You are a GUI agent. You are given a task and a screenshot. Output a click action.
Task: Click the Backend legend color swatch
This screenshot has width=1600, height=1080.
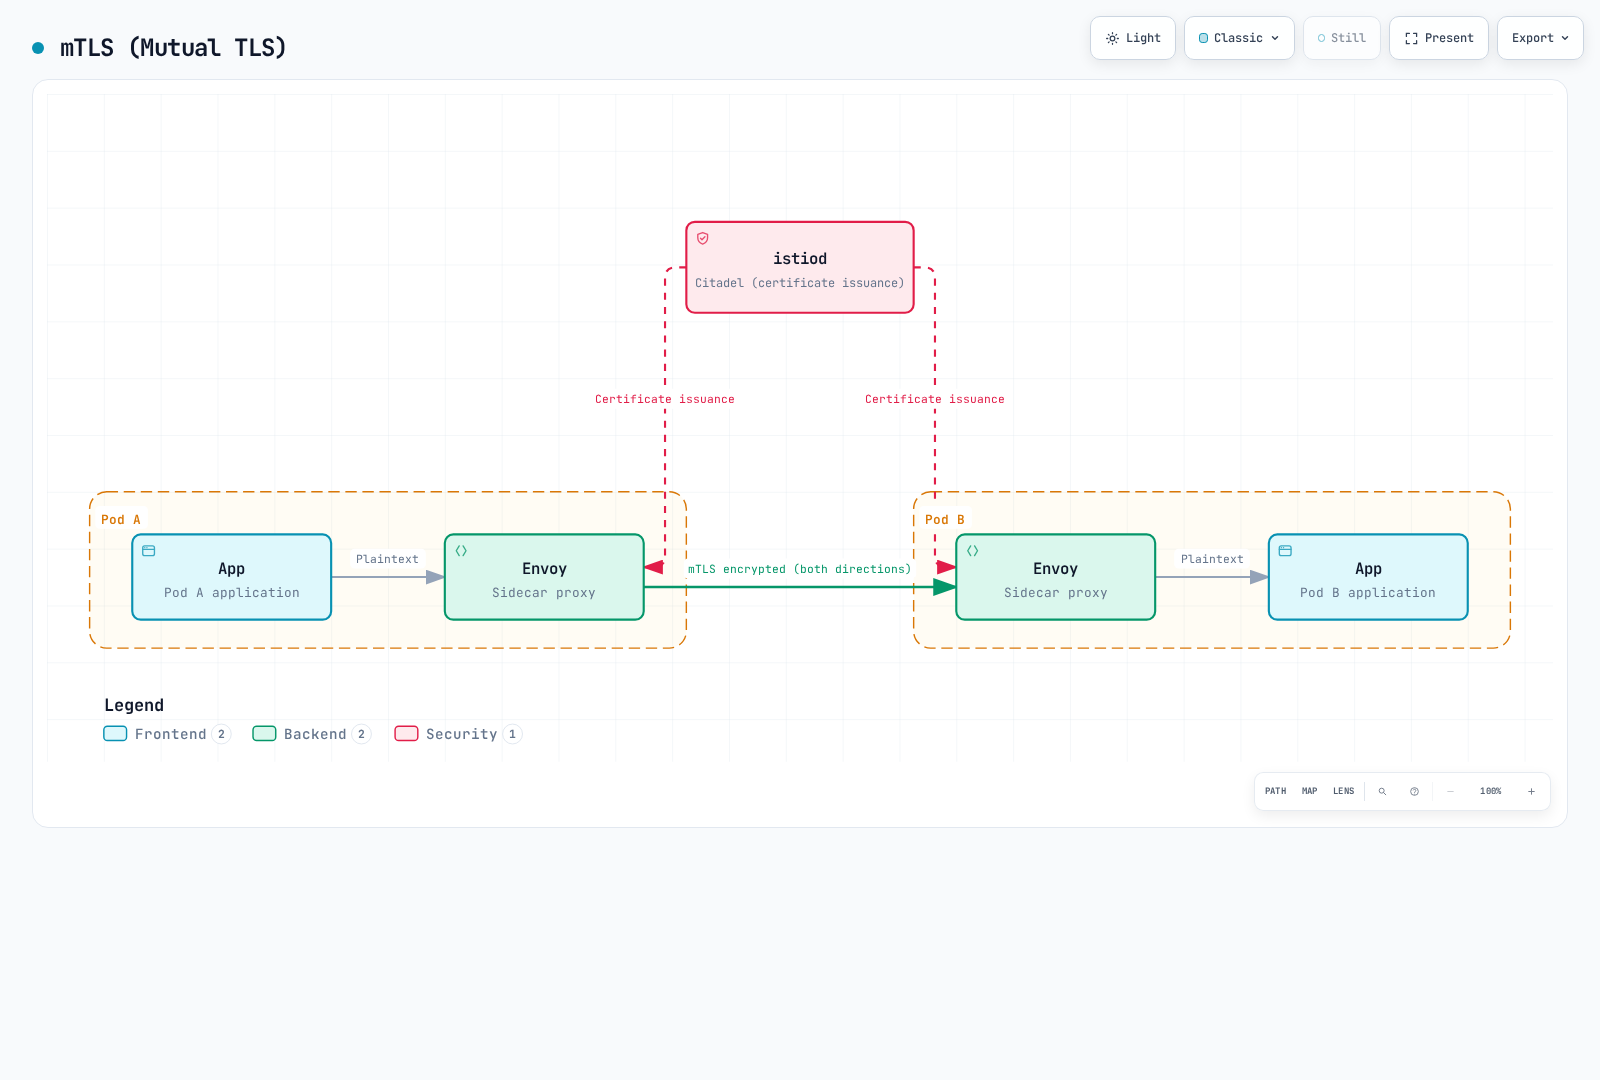[264, 734]
